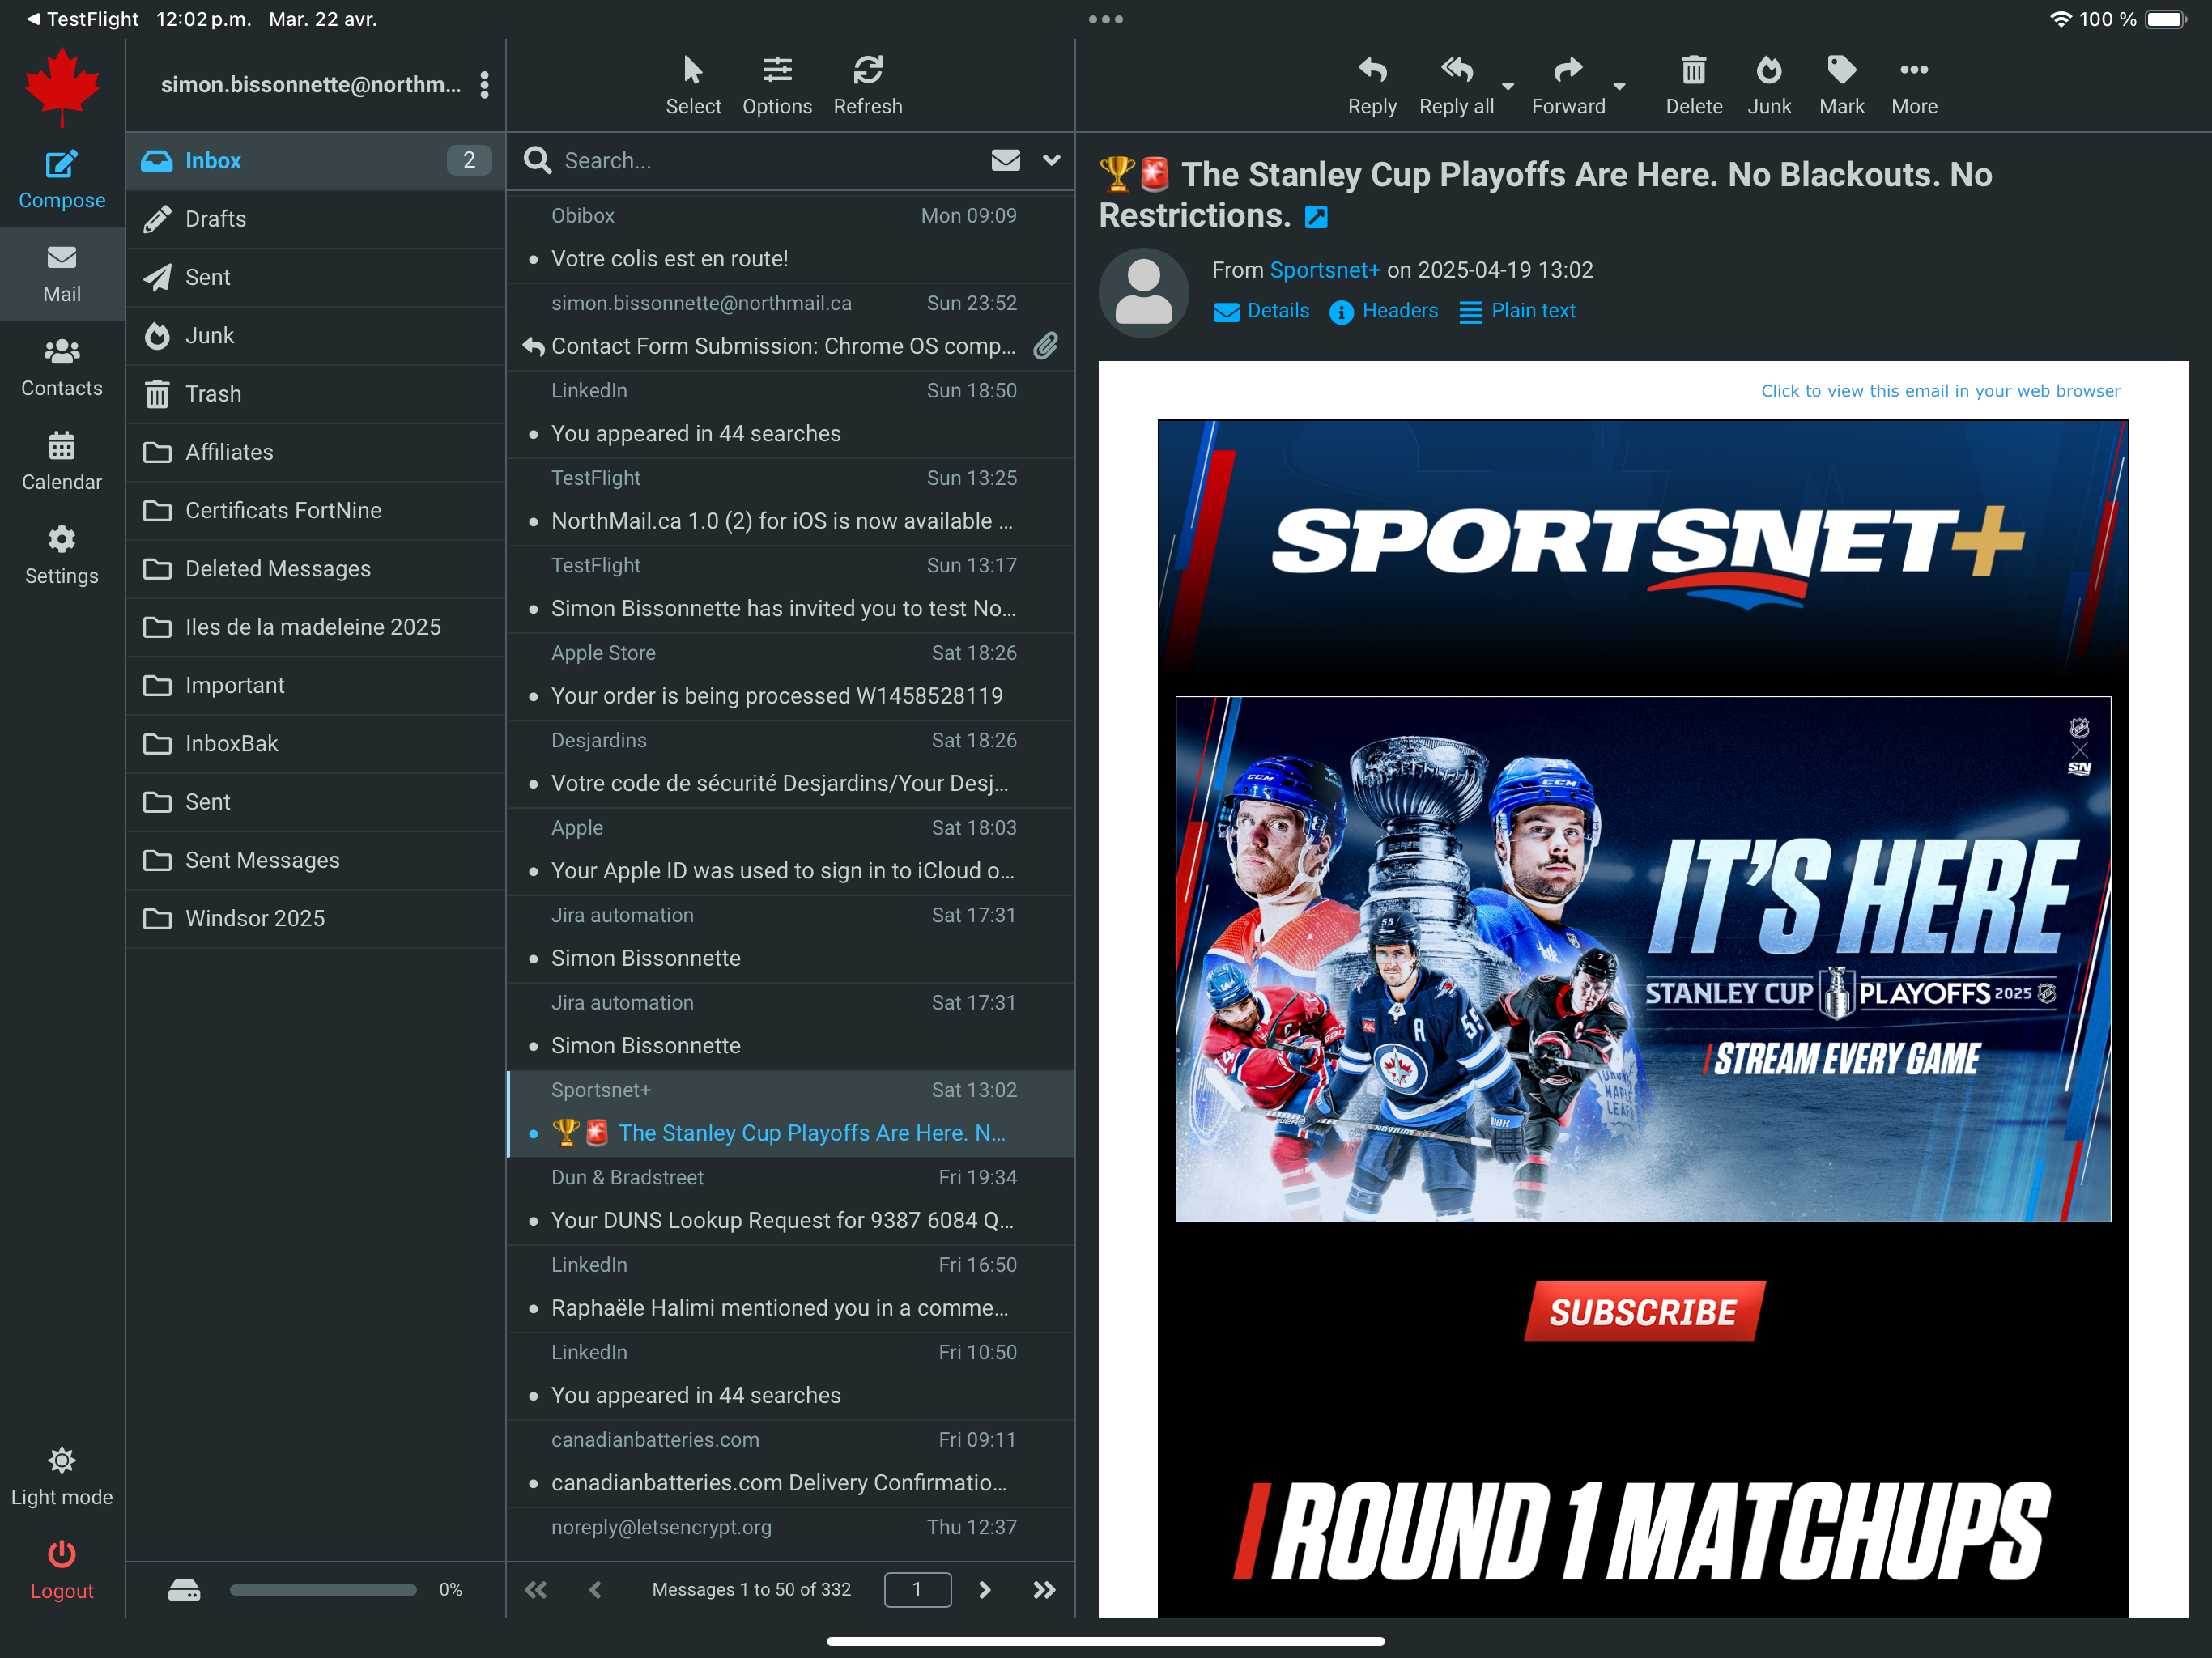Go to next page of messages

(984, 1590)
